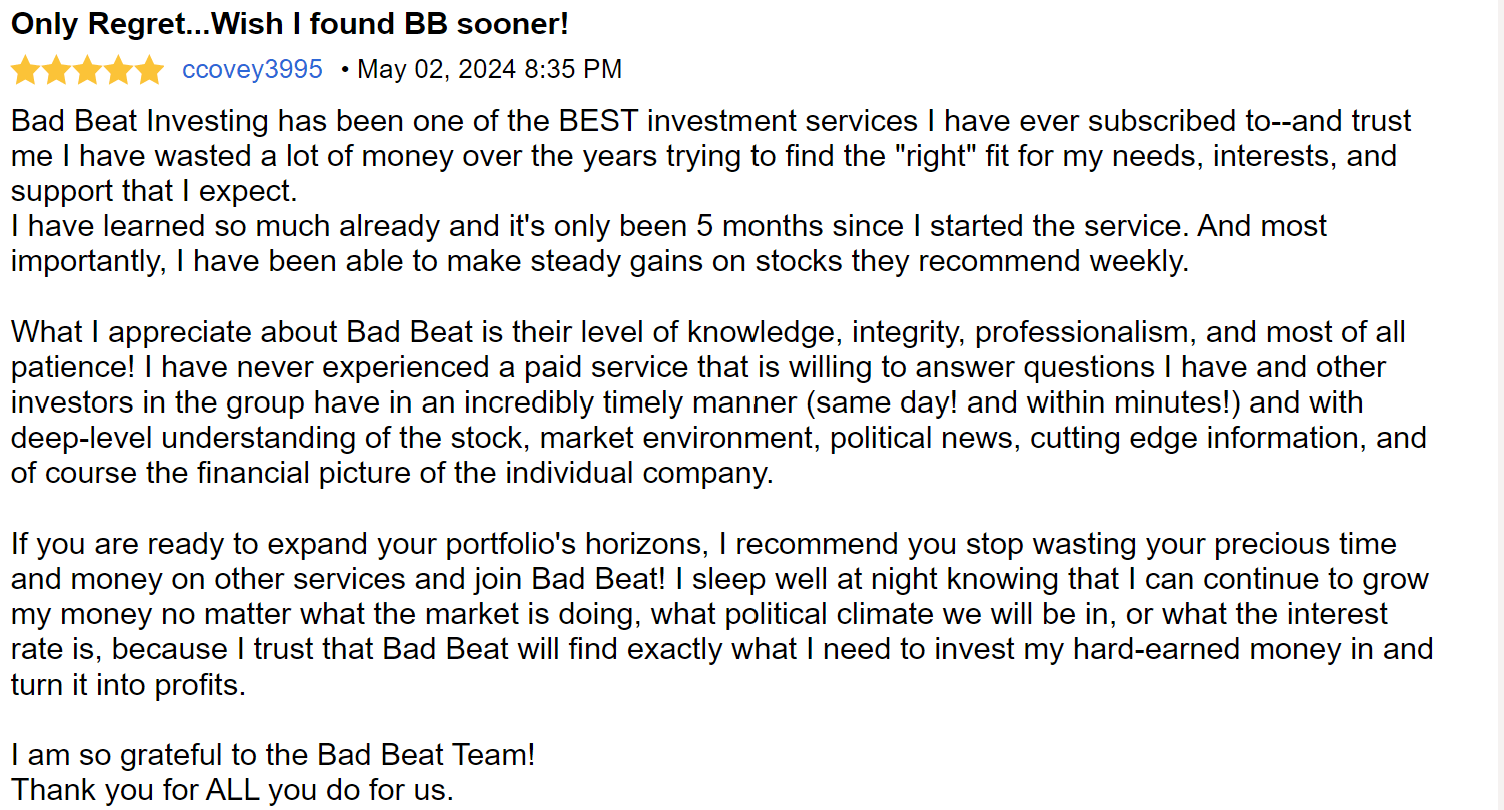Click the review title "Only Regret...Wish I found BB sooner!"
Viewport: 1504px width, 810px height.
tap(289, 25)
